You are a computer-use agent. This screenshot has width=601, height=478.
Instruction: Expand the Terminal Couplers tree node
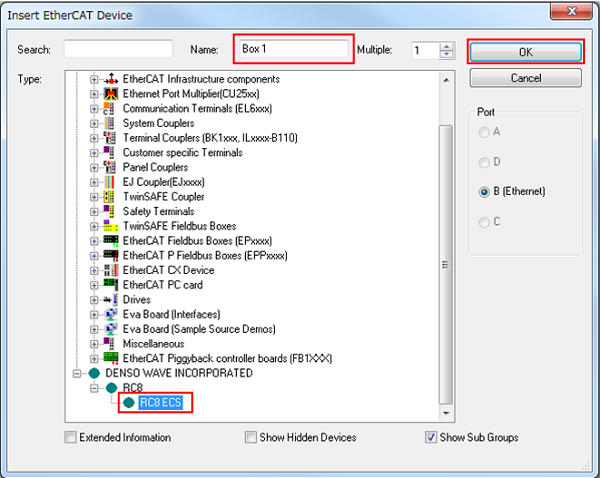pos(95,138)
